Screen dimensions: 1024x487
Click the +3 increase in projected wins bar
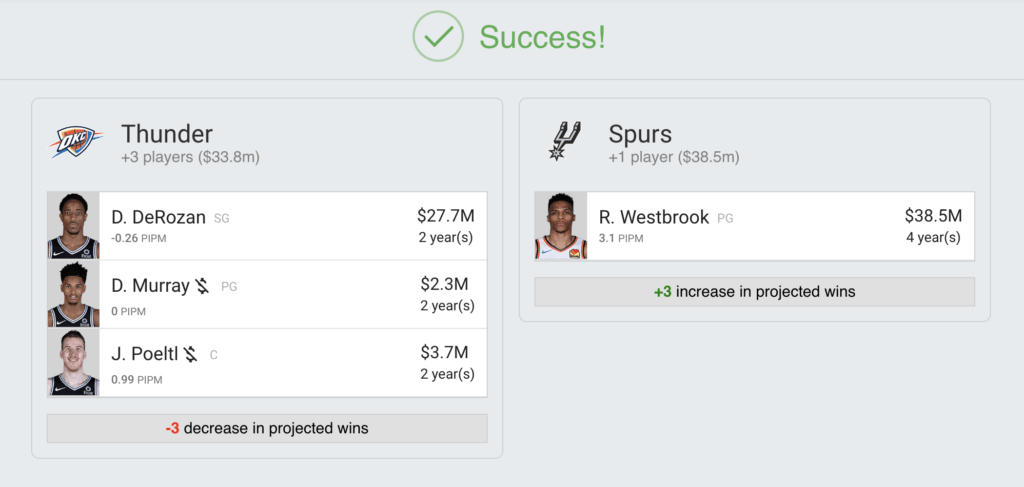(754, 291)
